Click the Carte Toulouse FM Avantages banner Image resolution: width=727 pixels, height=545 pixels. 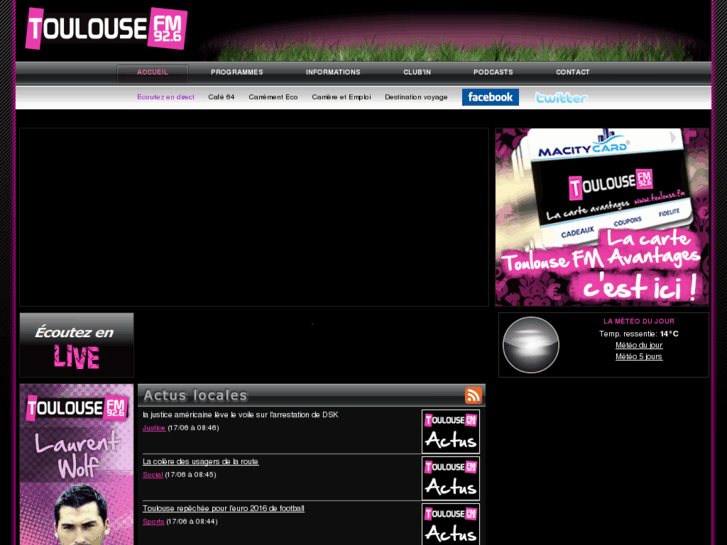pos(602,217)
